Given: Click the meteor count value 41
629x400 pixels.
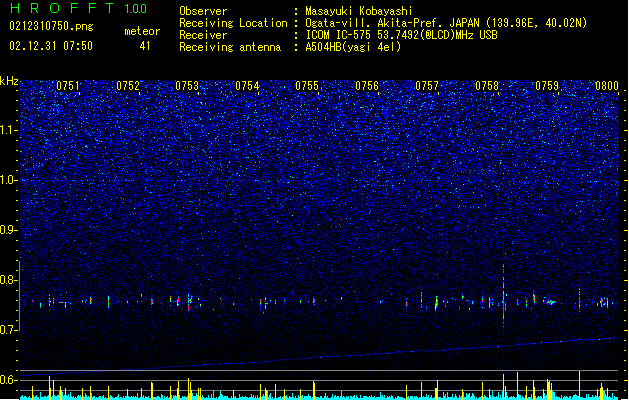Looking at the screenshot, I should (x=145, y=46).
